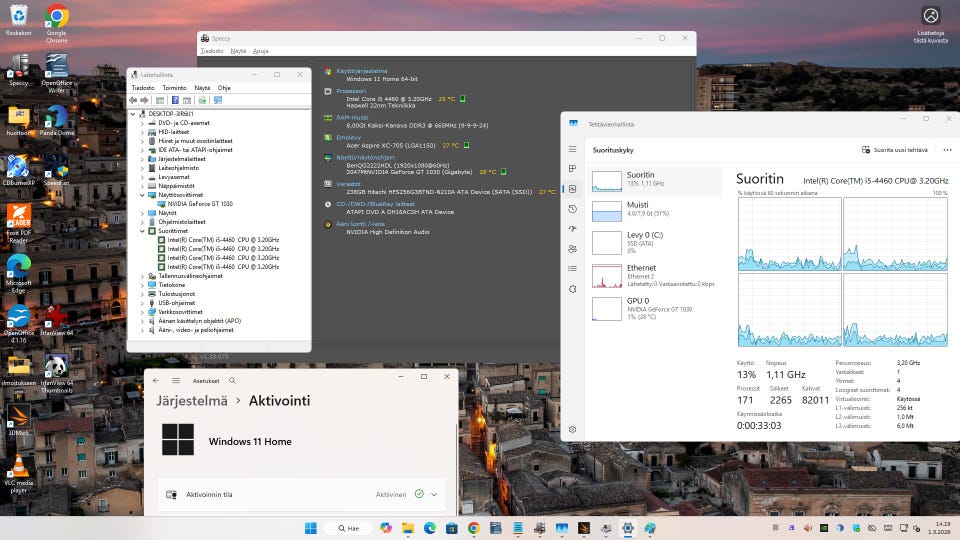Open App history in Task Manager sidebar
Viewport: 960px width, 540px height.
(x=572, y=208)
